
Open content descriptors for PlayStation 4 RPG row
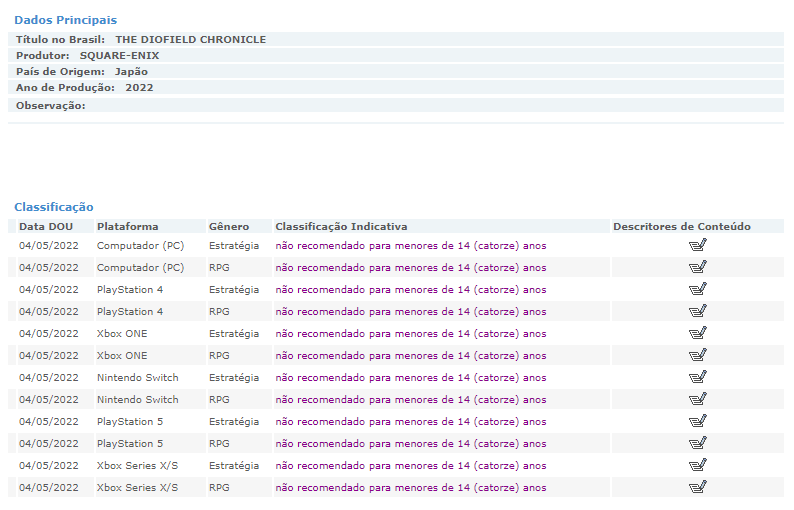(697, 311)
